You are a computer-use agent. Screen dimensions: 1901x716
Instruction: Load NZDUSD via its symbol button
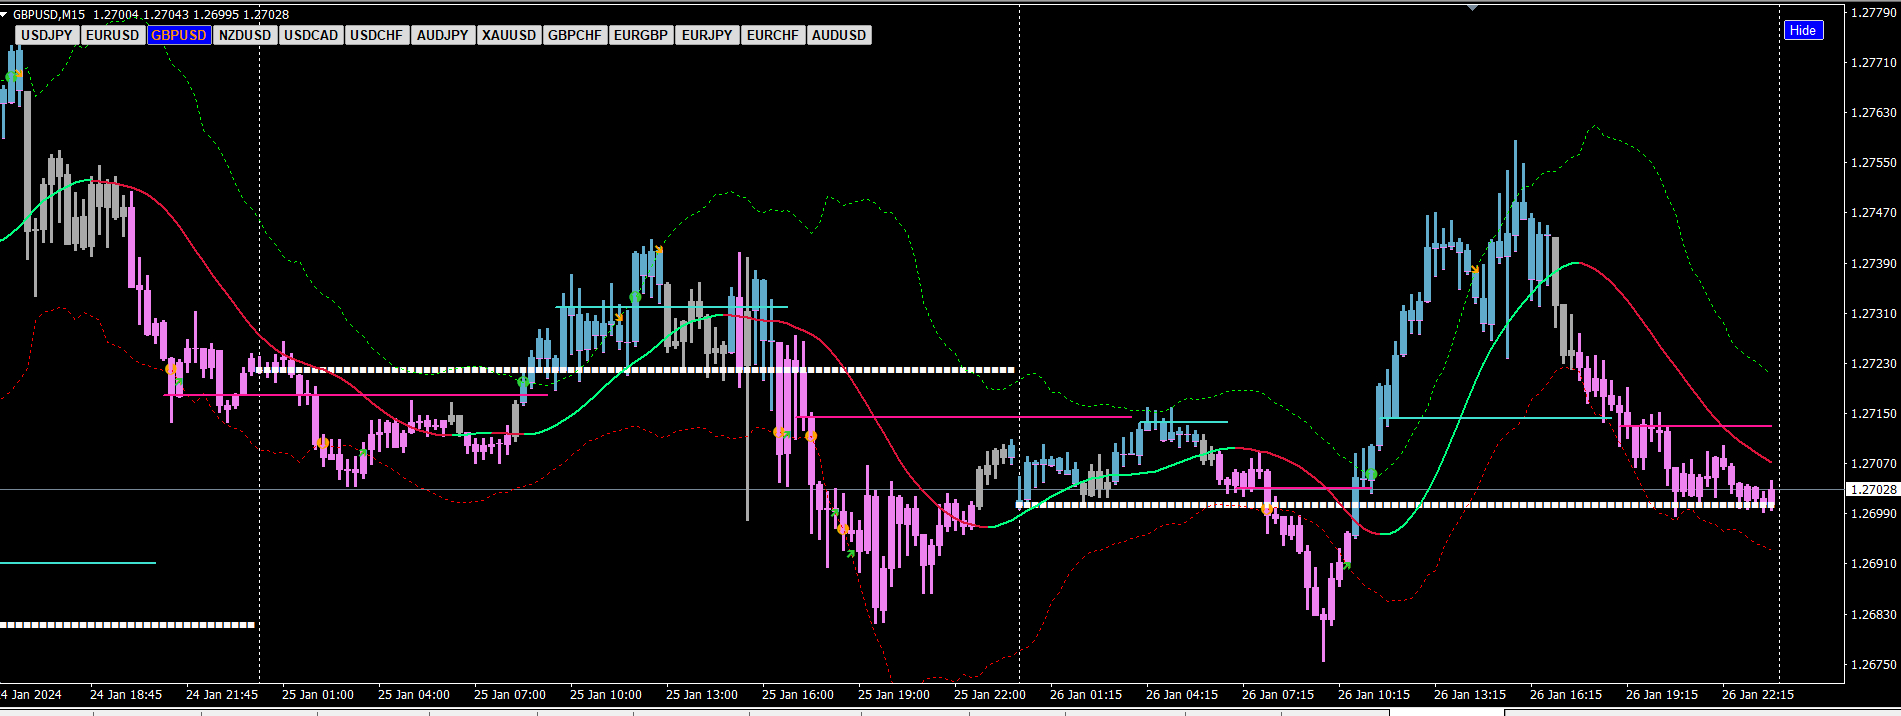(245, 35)
